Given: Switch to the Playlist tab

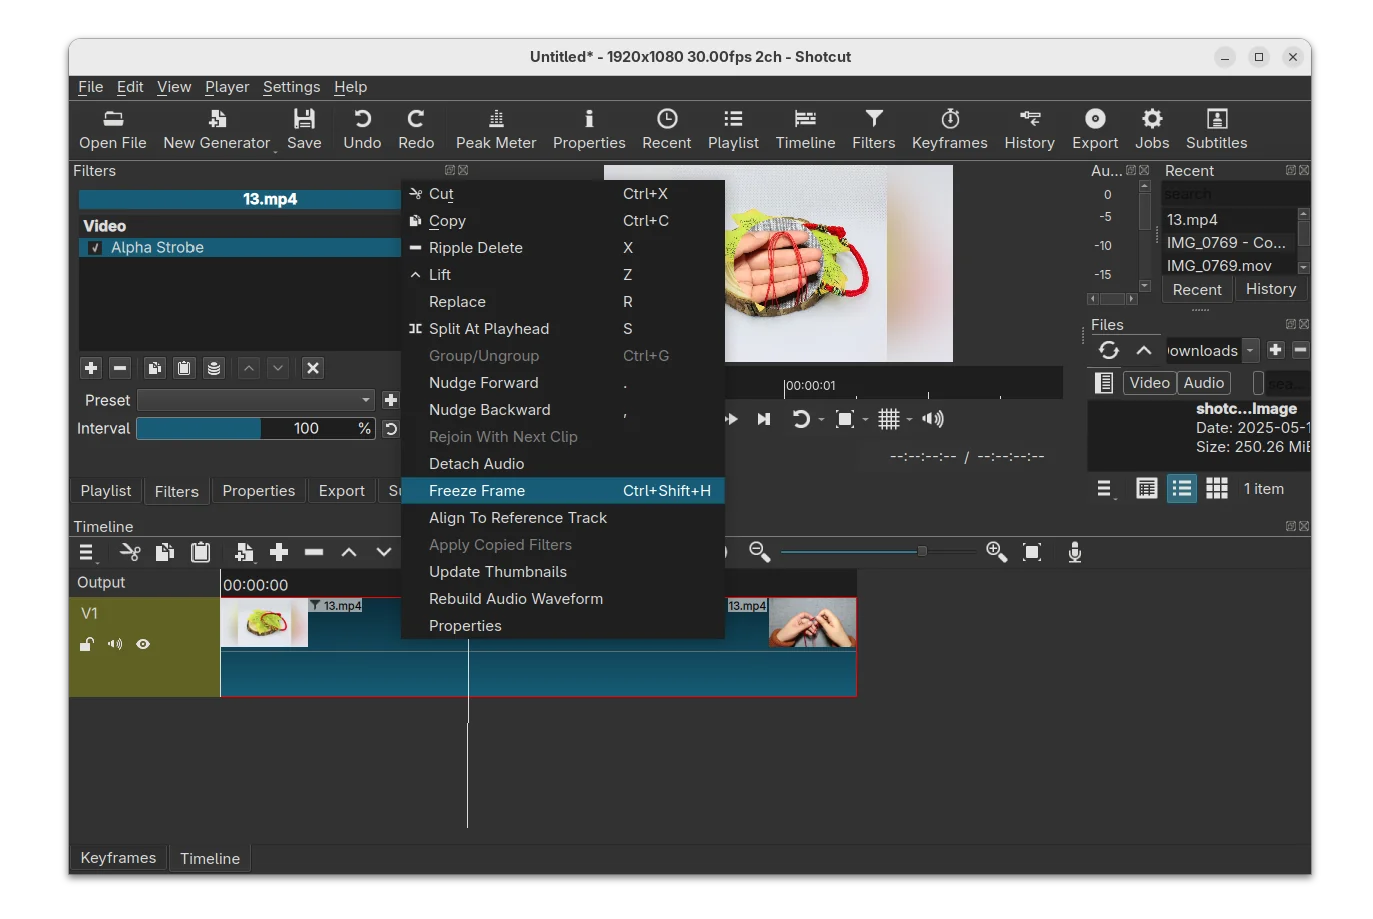Looking at the screenshot, I should coord(105,491).
